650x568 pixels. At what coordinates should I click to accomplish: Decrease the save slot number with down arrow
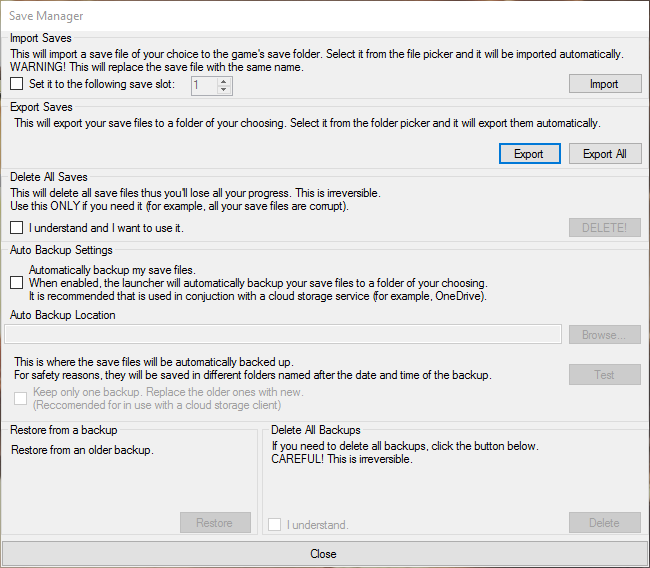[223, 90]
